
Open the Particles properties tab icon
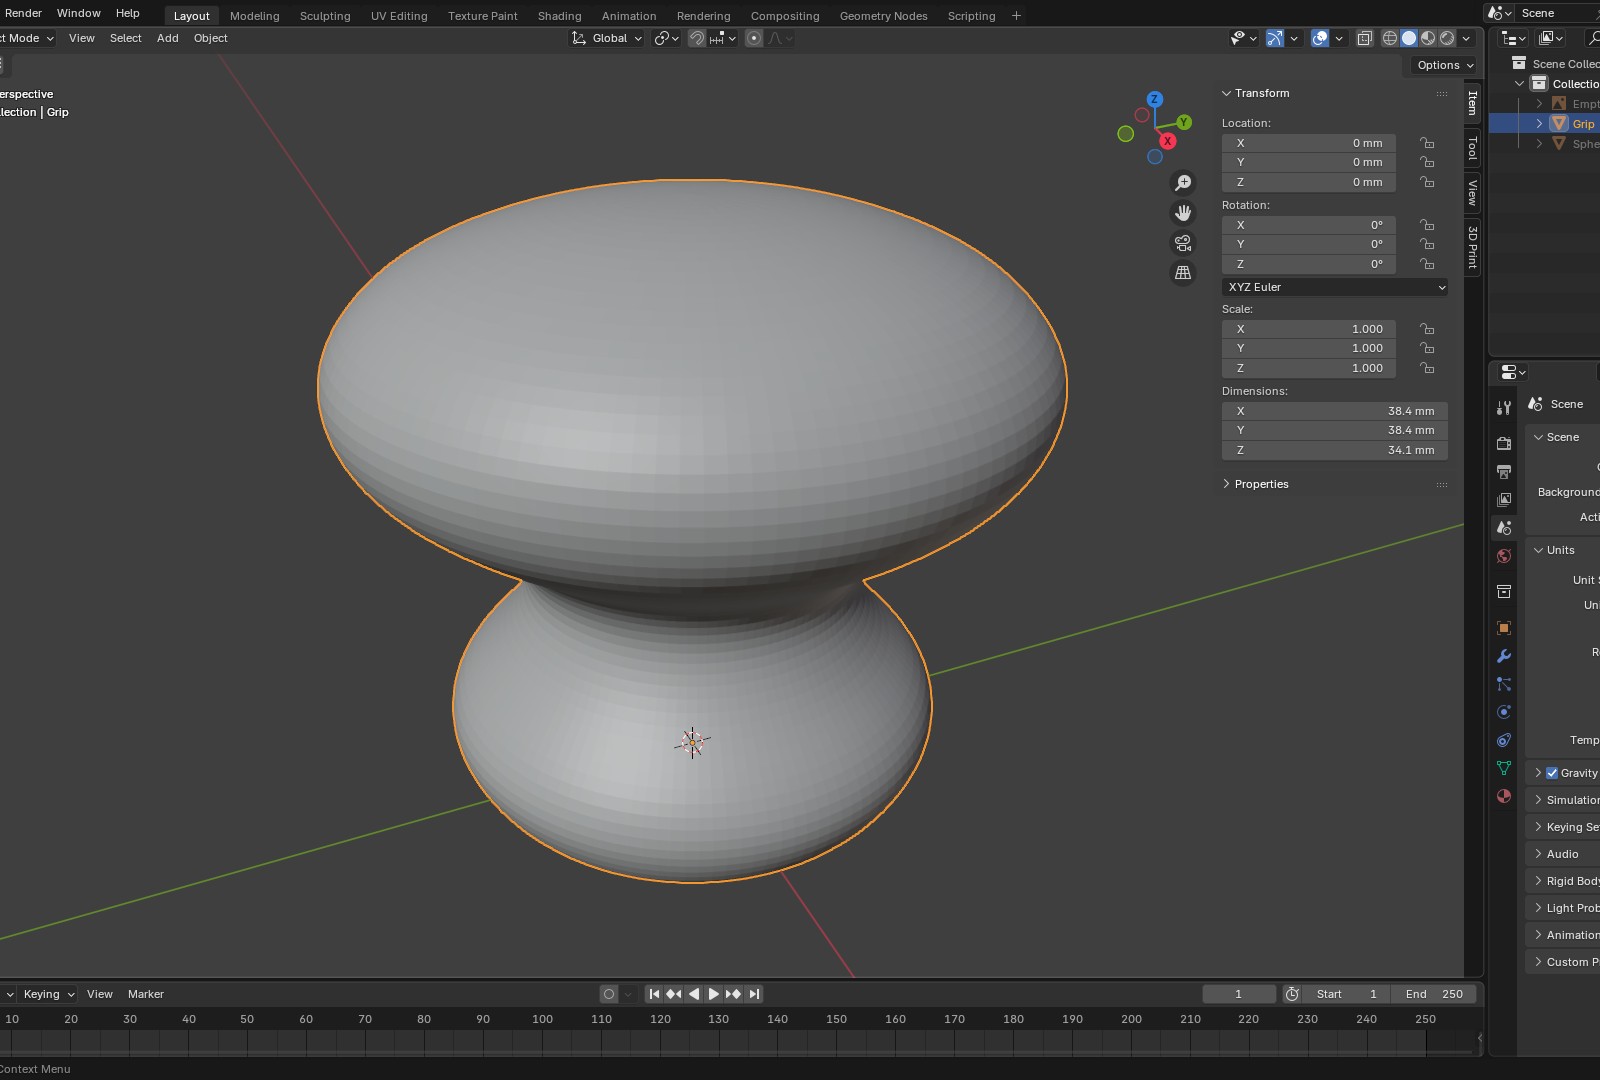1504,684
